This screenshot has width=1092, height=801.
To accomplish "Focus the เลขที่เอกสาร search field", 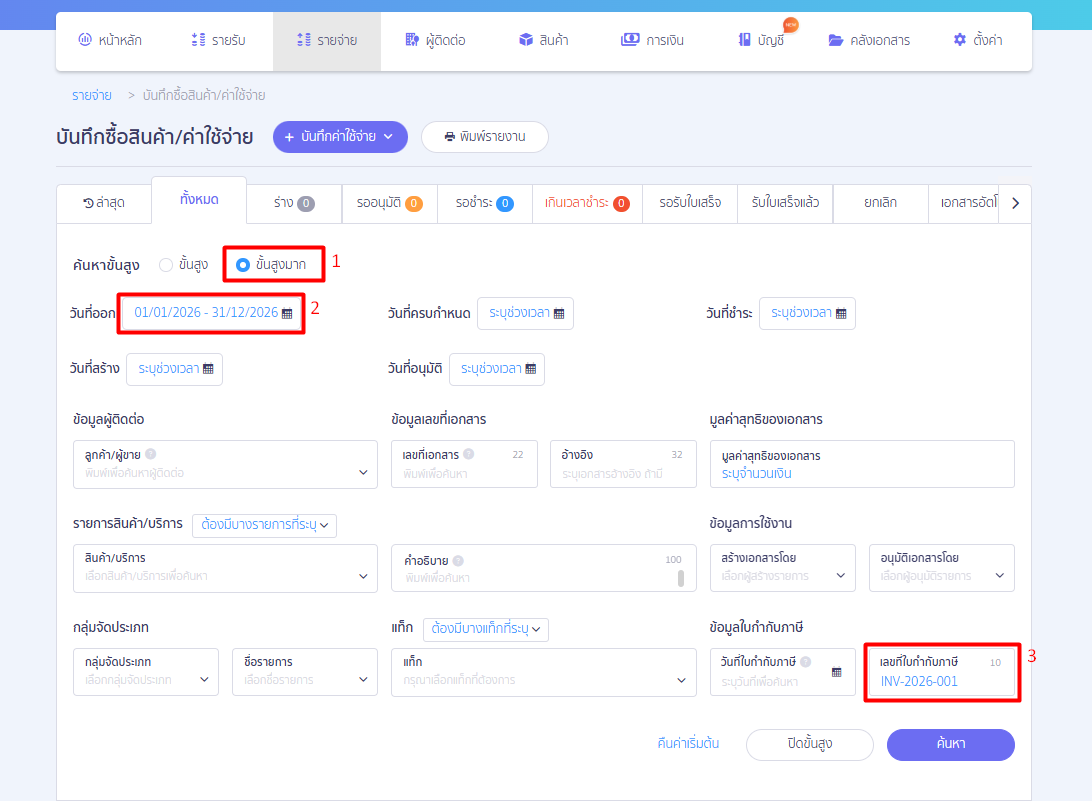I will click(x=464, y=464).
